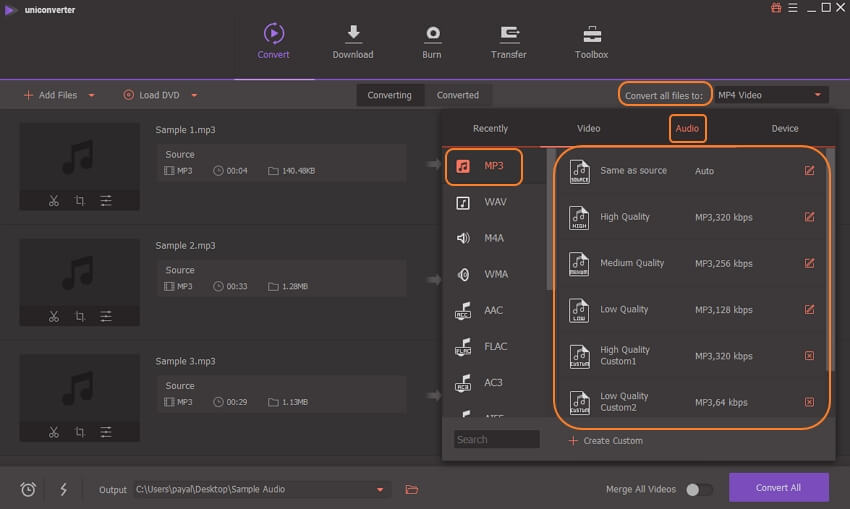Select the Same as source preset
850x509 pixels.
pyautogui.click(x=691, y=171)
